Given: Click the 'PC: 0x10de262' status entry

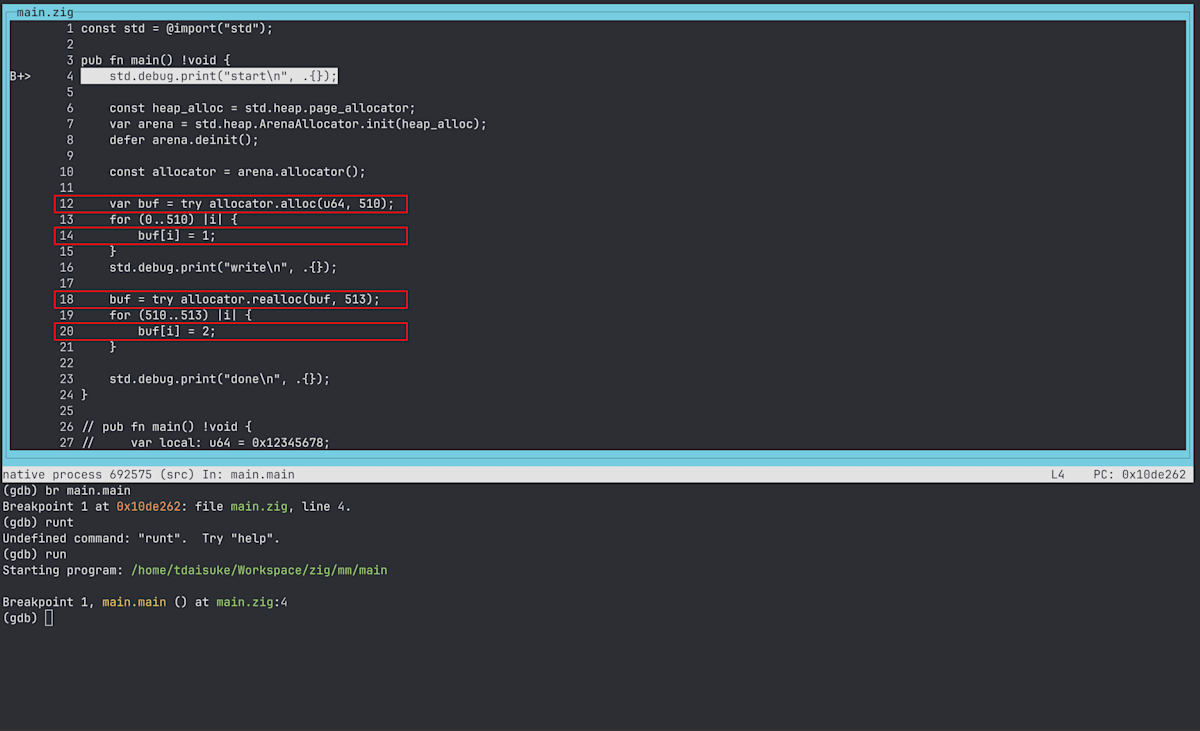Looking at the screenshot, I should coord(1140,474).
